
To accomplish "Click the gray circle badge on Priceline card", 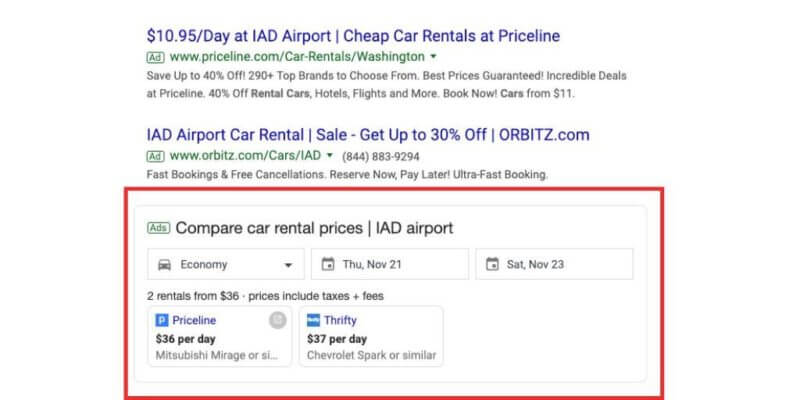I will click(279, 320).
